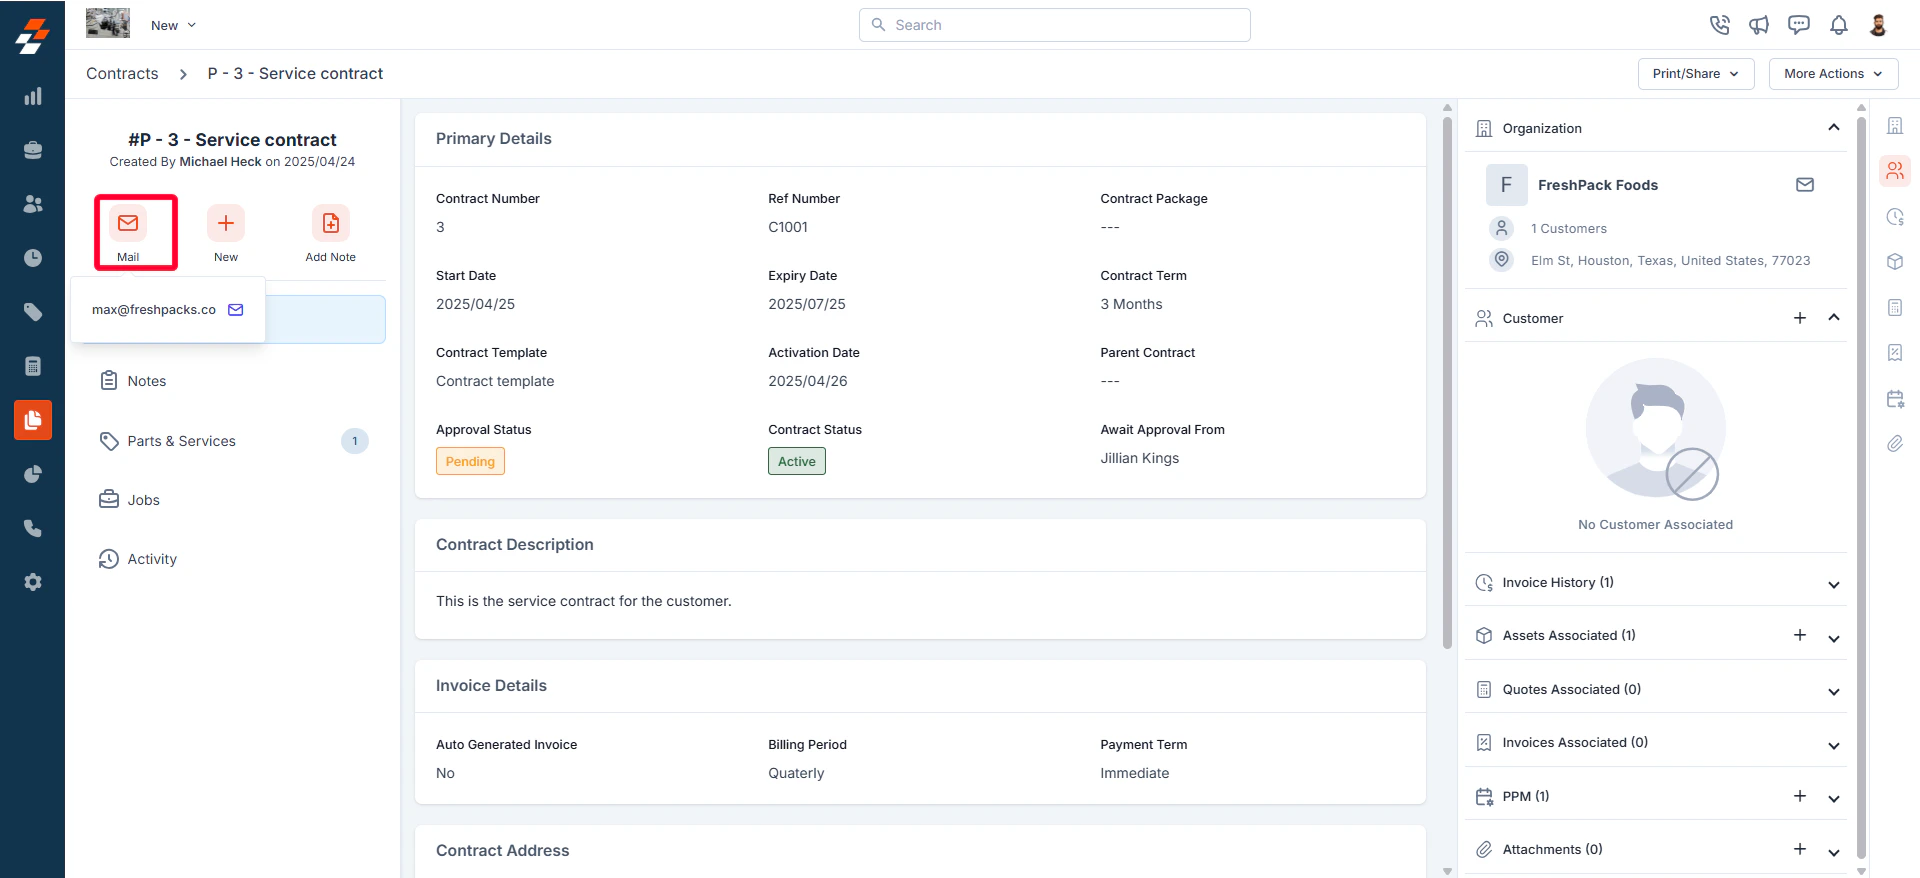Collapse the Customer section
The width and height of the screenshot is (1920, 878).
point(1834,318)
